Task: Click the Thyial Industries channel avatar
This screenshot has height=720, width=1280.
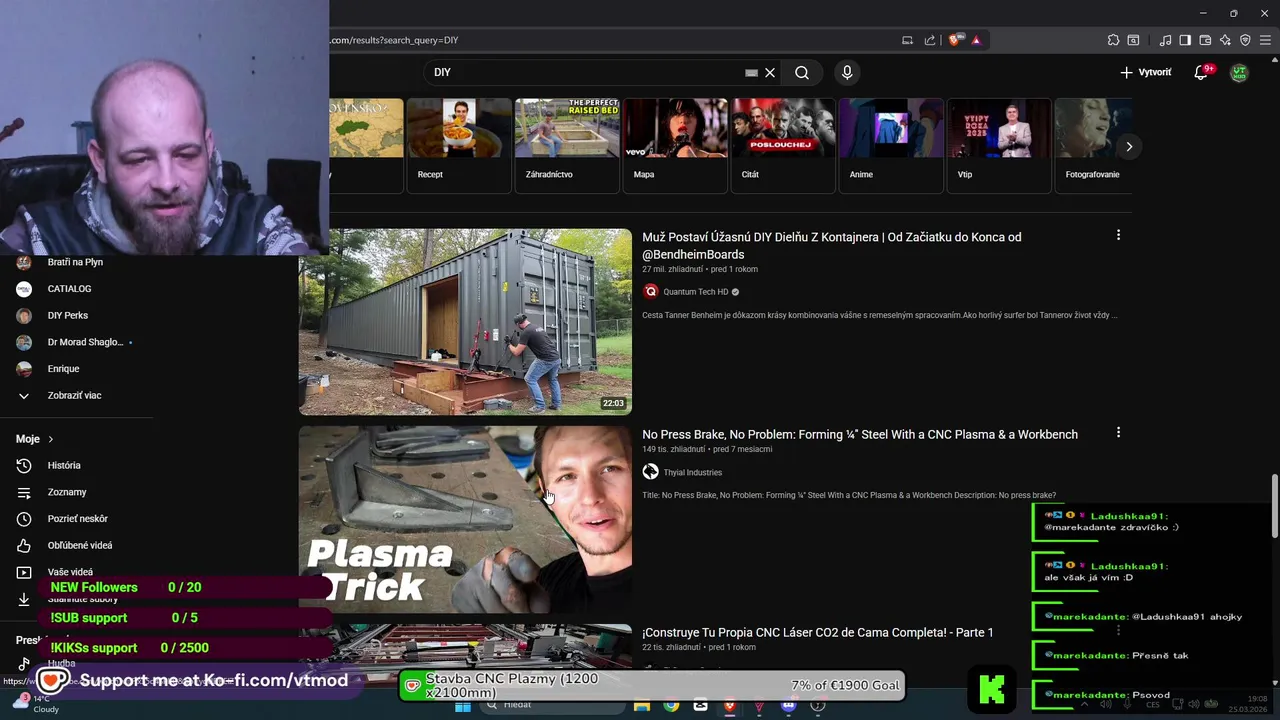Action: (x=651, y=472)
